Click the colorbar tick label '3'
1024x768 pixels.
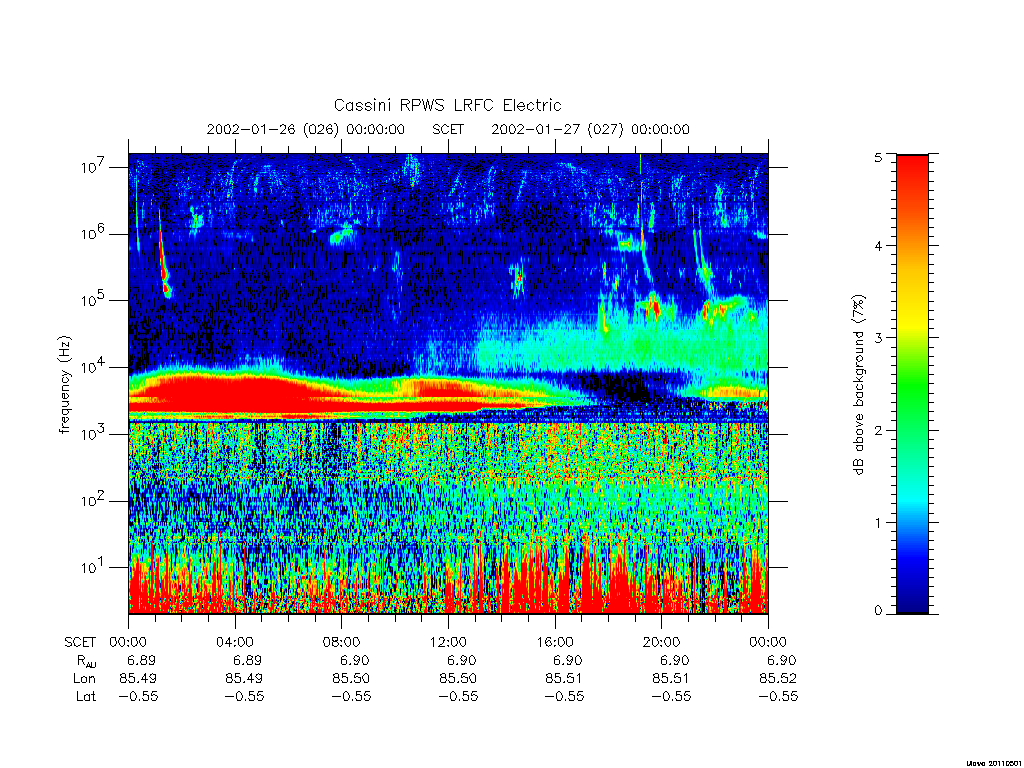878,338
